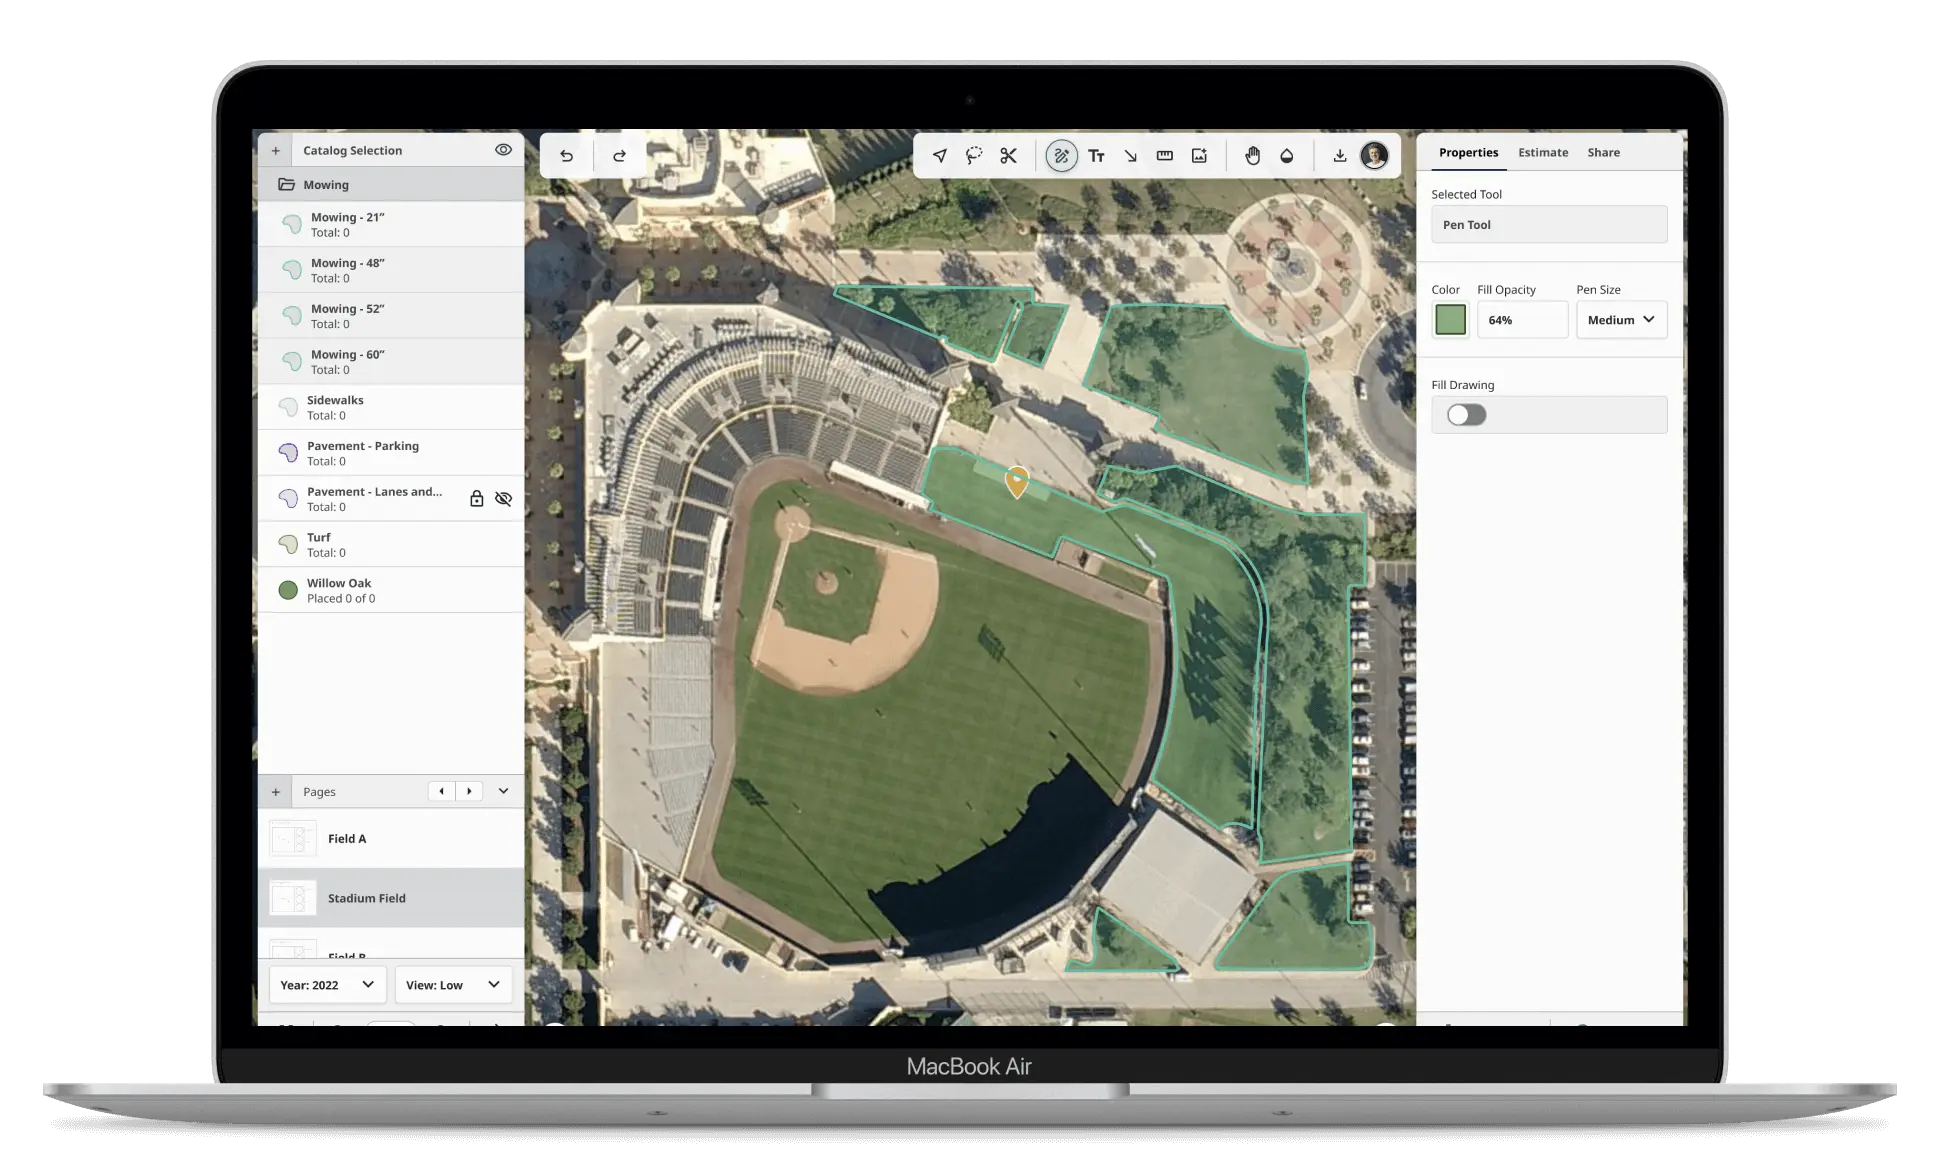This screenshot has width=1940, height=1155.
Task: Collapse the Pages panel chevron
Action: point(503,791)
